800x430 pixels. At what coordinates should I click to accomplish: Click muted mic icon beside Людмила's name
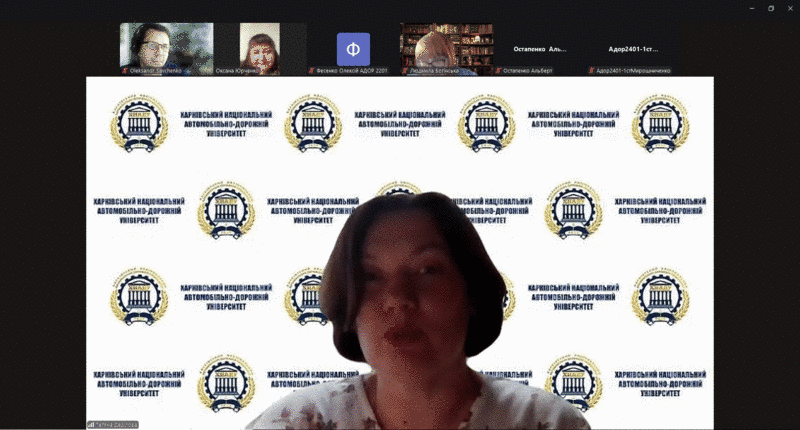[x=404, y=71]
